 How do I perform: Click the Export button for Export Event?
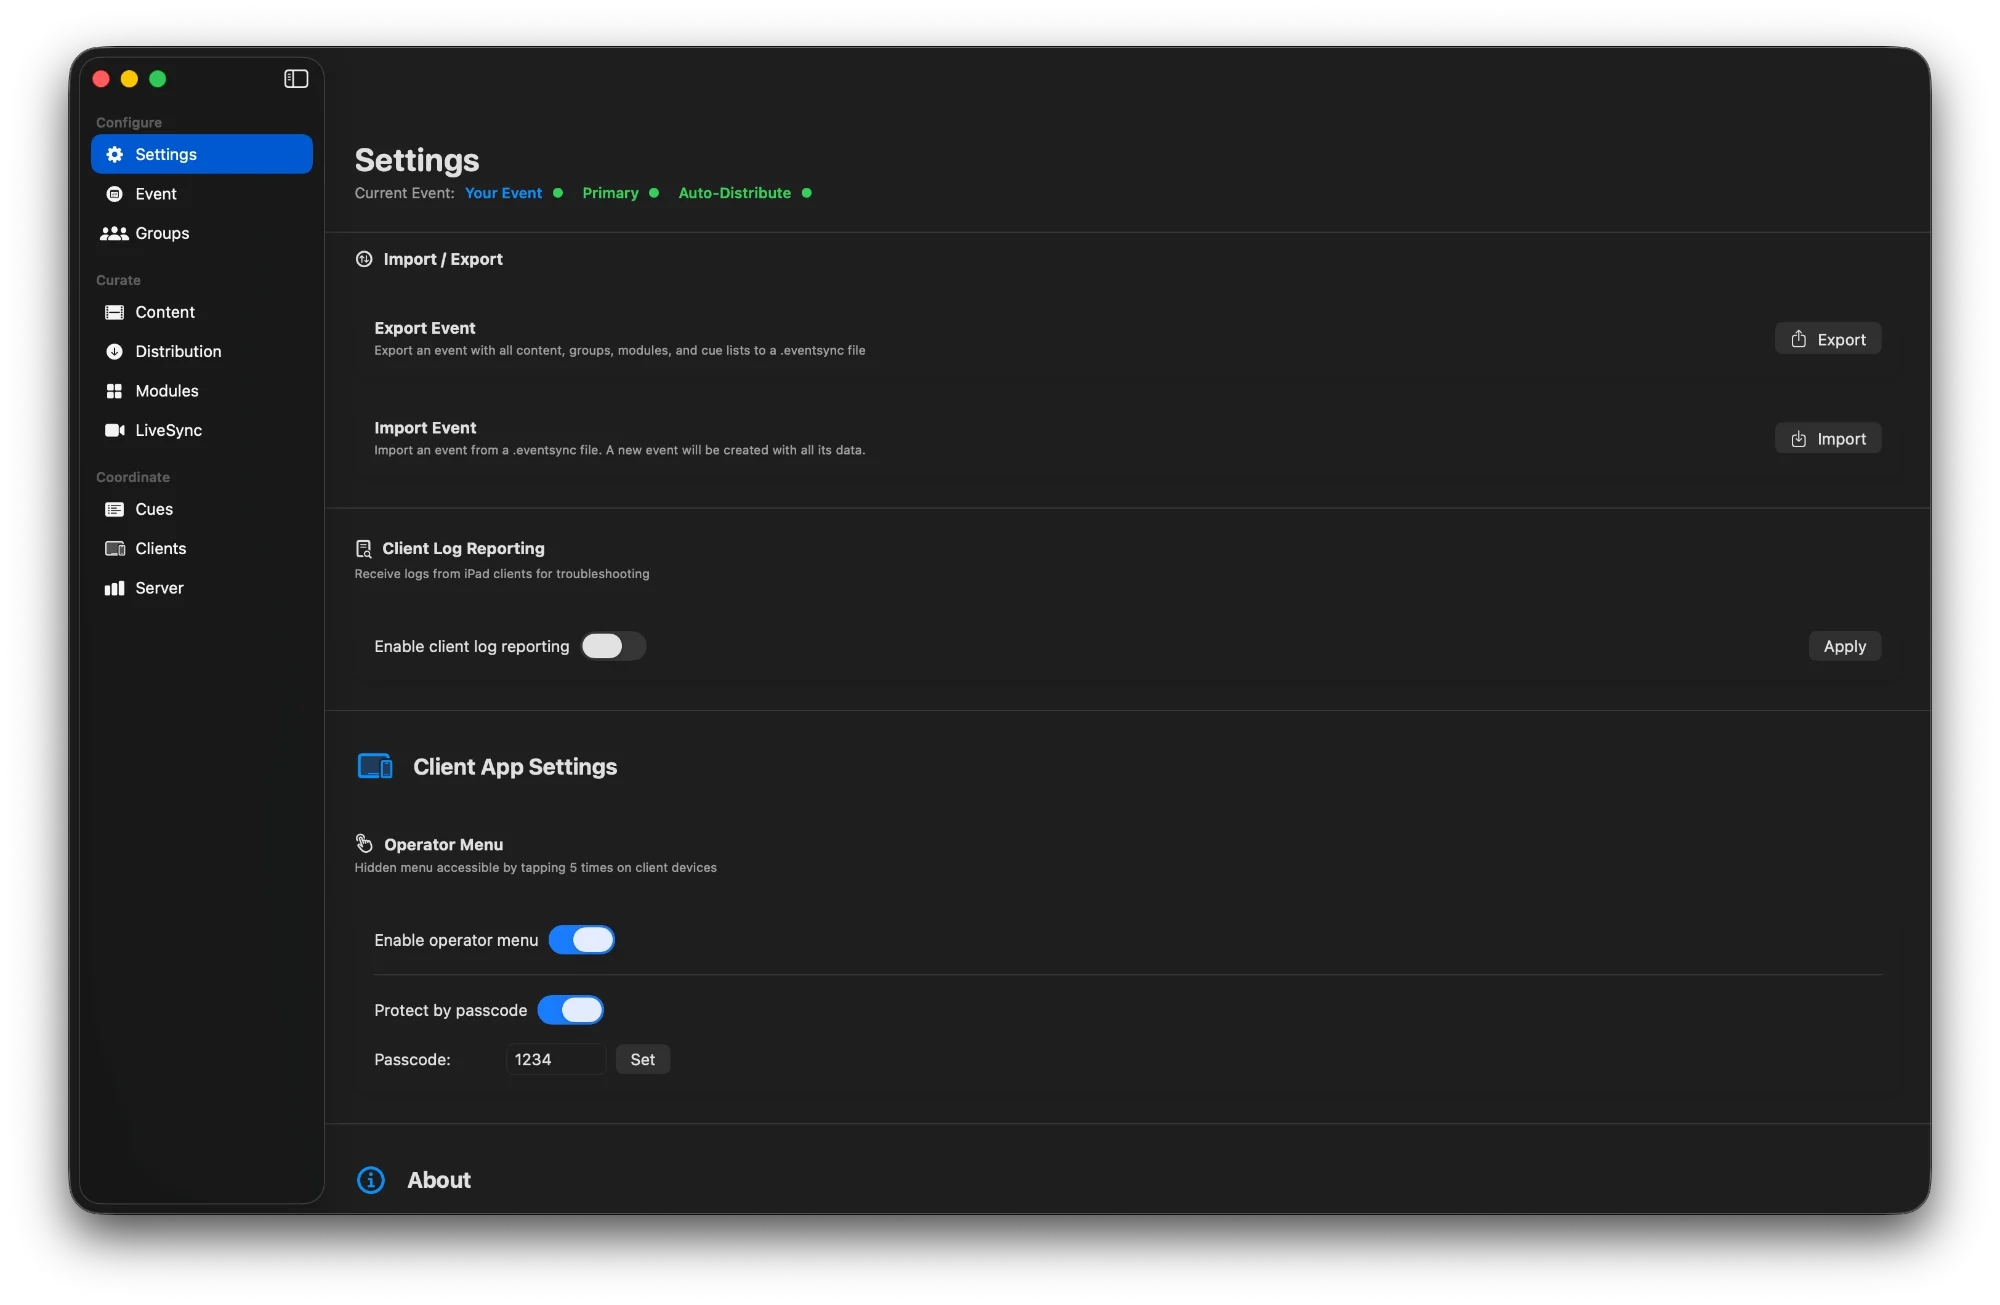[x=1827, y=338]
